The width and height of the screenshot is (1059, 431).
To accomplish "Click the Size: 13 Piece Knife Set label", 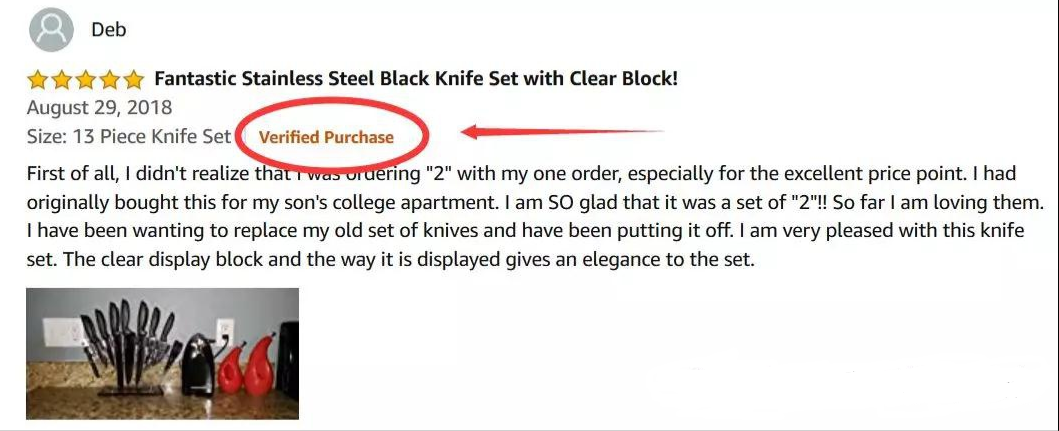I will 129,136.
